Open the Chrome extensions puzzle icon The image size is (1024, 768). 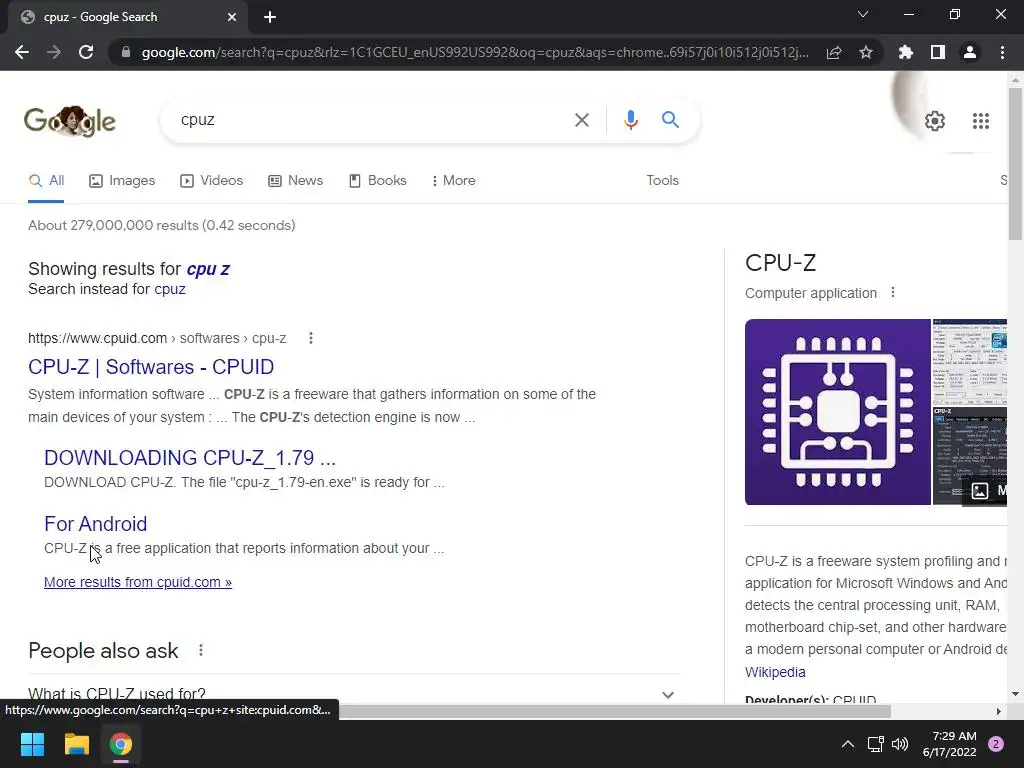pos(906,52)
